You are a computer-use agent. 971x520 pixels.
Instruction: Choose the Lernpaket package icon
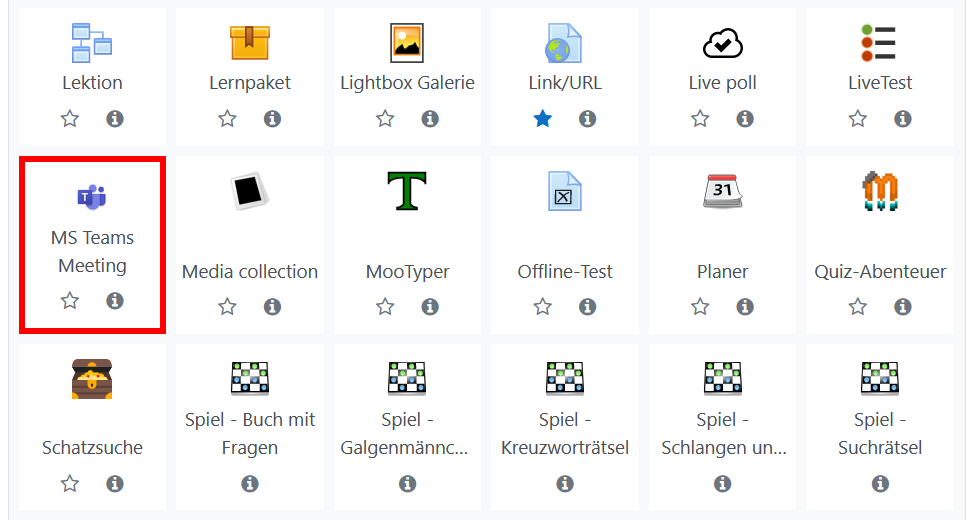pos(250,43)
